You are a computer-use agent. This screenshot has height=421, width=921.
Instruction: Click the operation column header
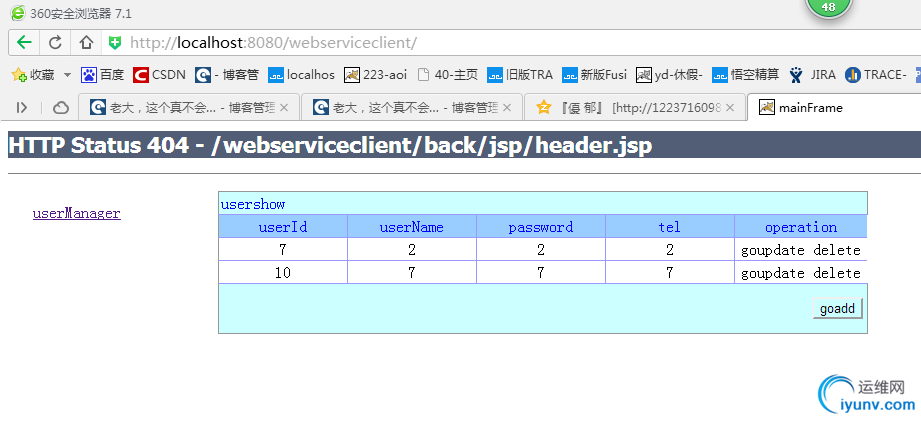point(801,228)
